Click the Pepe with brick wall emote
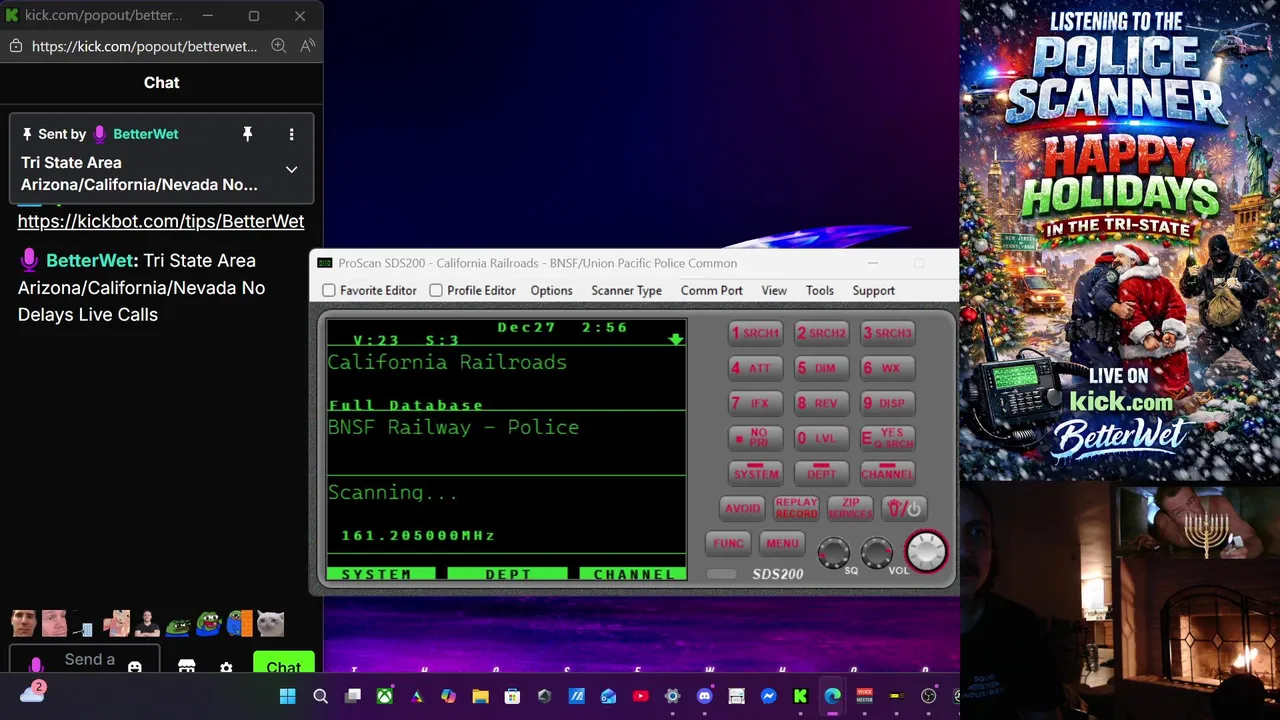 [240, 623]
